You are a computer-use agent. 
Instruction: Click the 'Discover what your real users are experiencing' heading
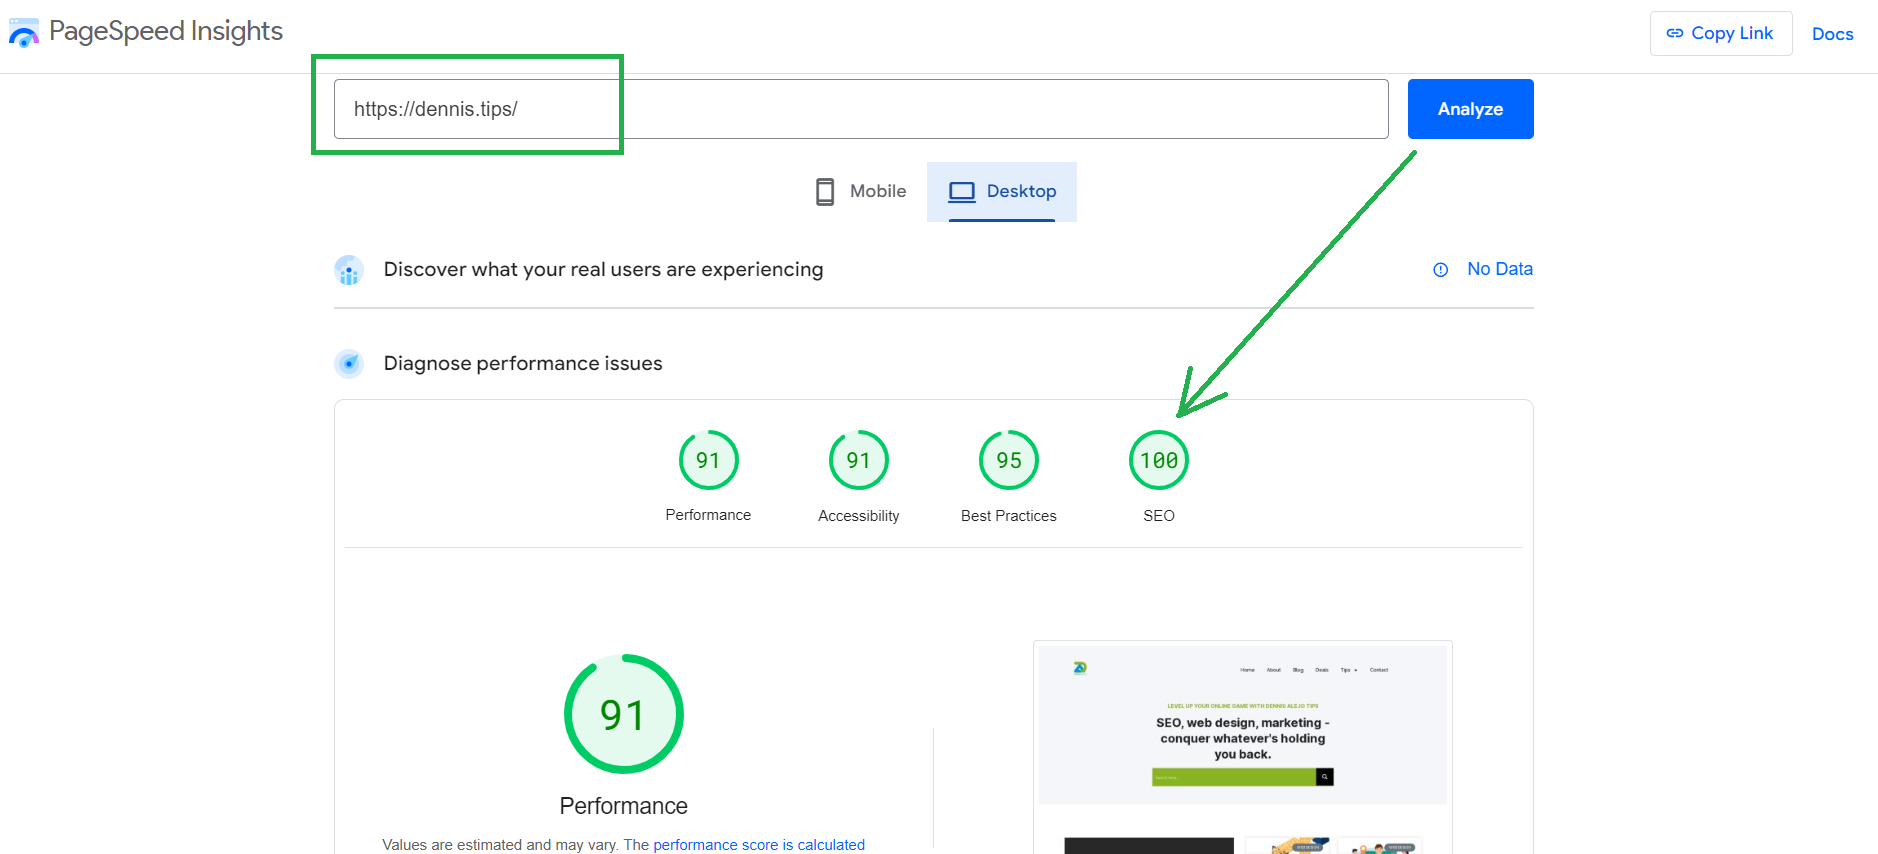(603, 269)
